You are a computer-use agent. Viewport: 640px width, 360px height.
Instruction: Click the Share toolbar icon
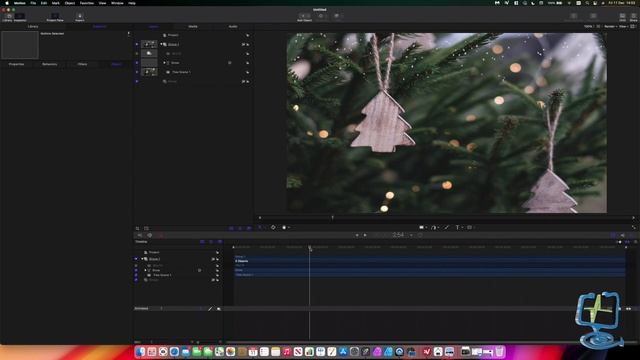coord(633,17)
